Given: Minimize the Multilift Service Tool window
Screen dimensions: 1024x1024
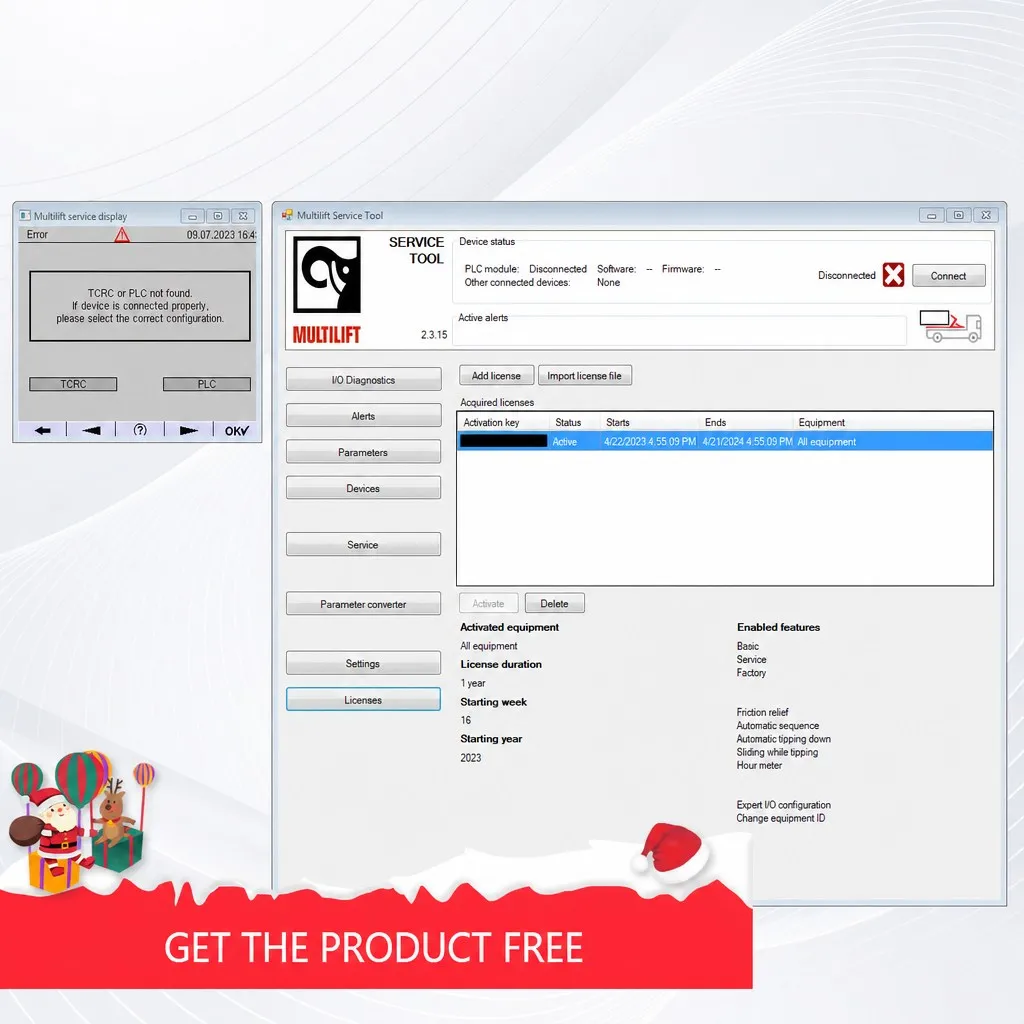Looking at the screenshot, I should pos(931,216).
